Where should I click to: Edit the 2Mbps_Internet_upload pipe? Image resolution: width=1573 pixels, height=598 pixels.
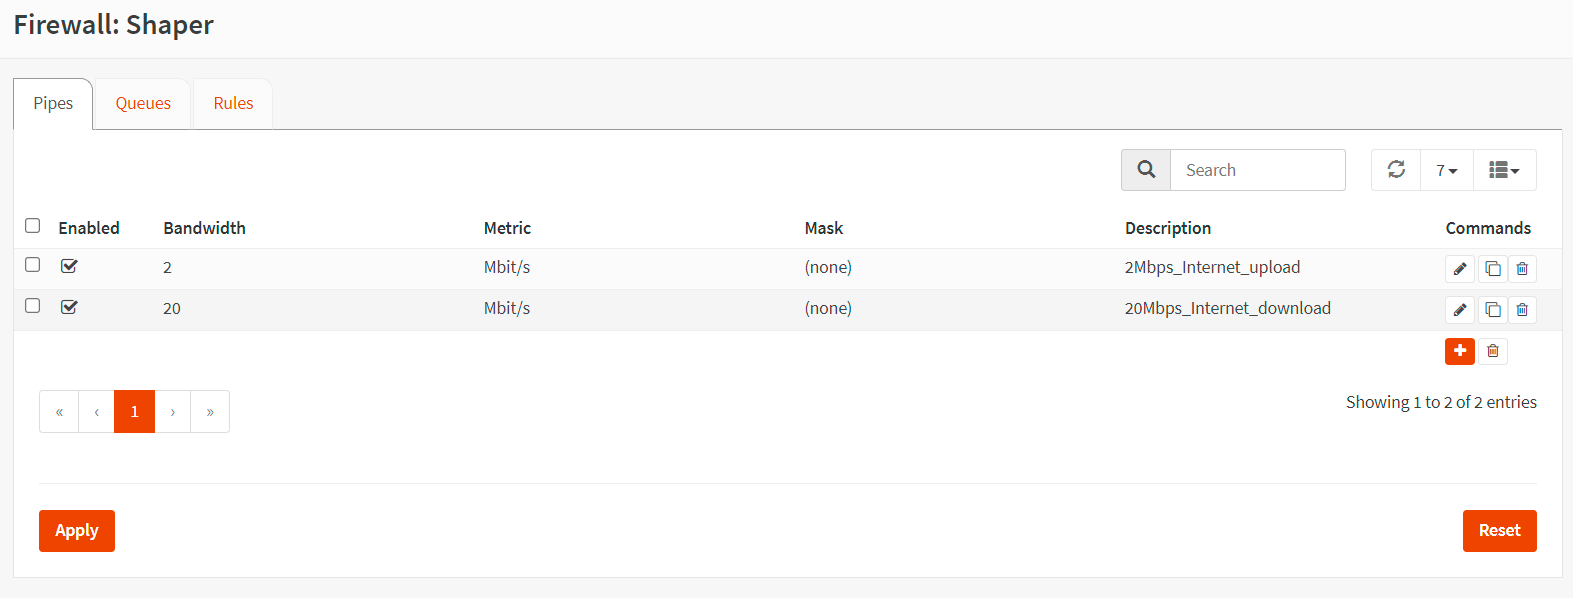[1460, 269]
